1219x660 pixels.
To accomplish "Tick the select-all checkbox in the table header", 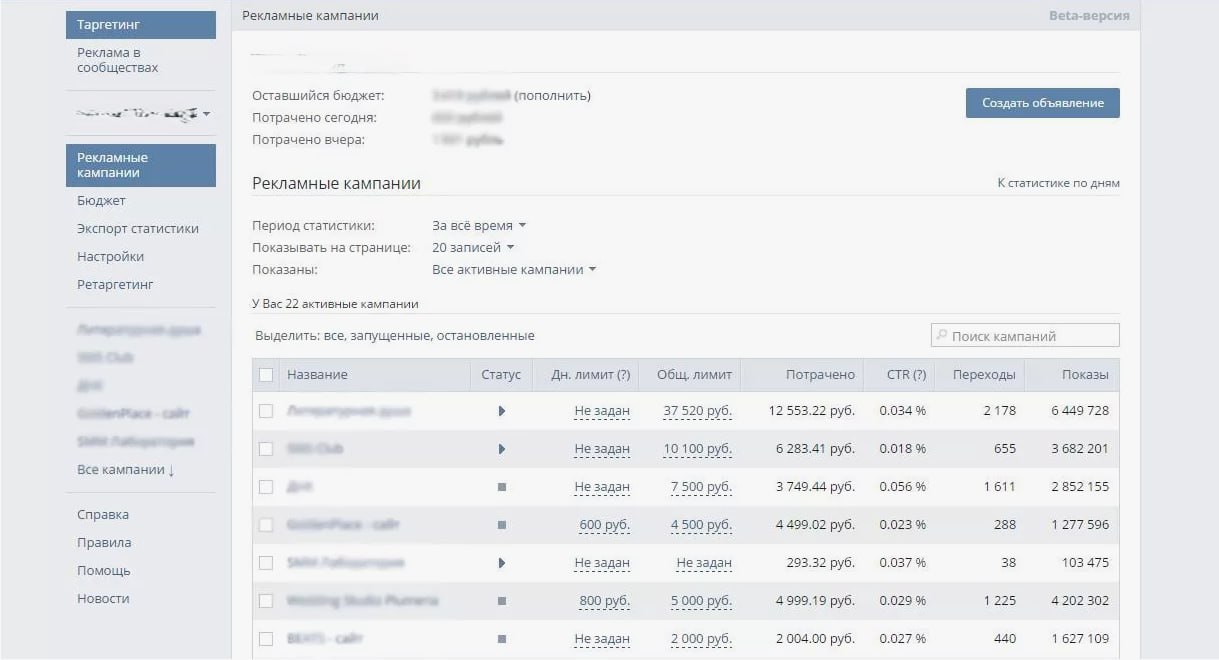I will click(x=266, y=375).
